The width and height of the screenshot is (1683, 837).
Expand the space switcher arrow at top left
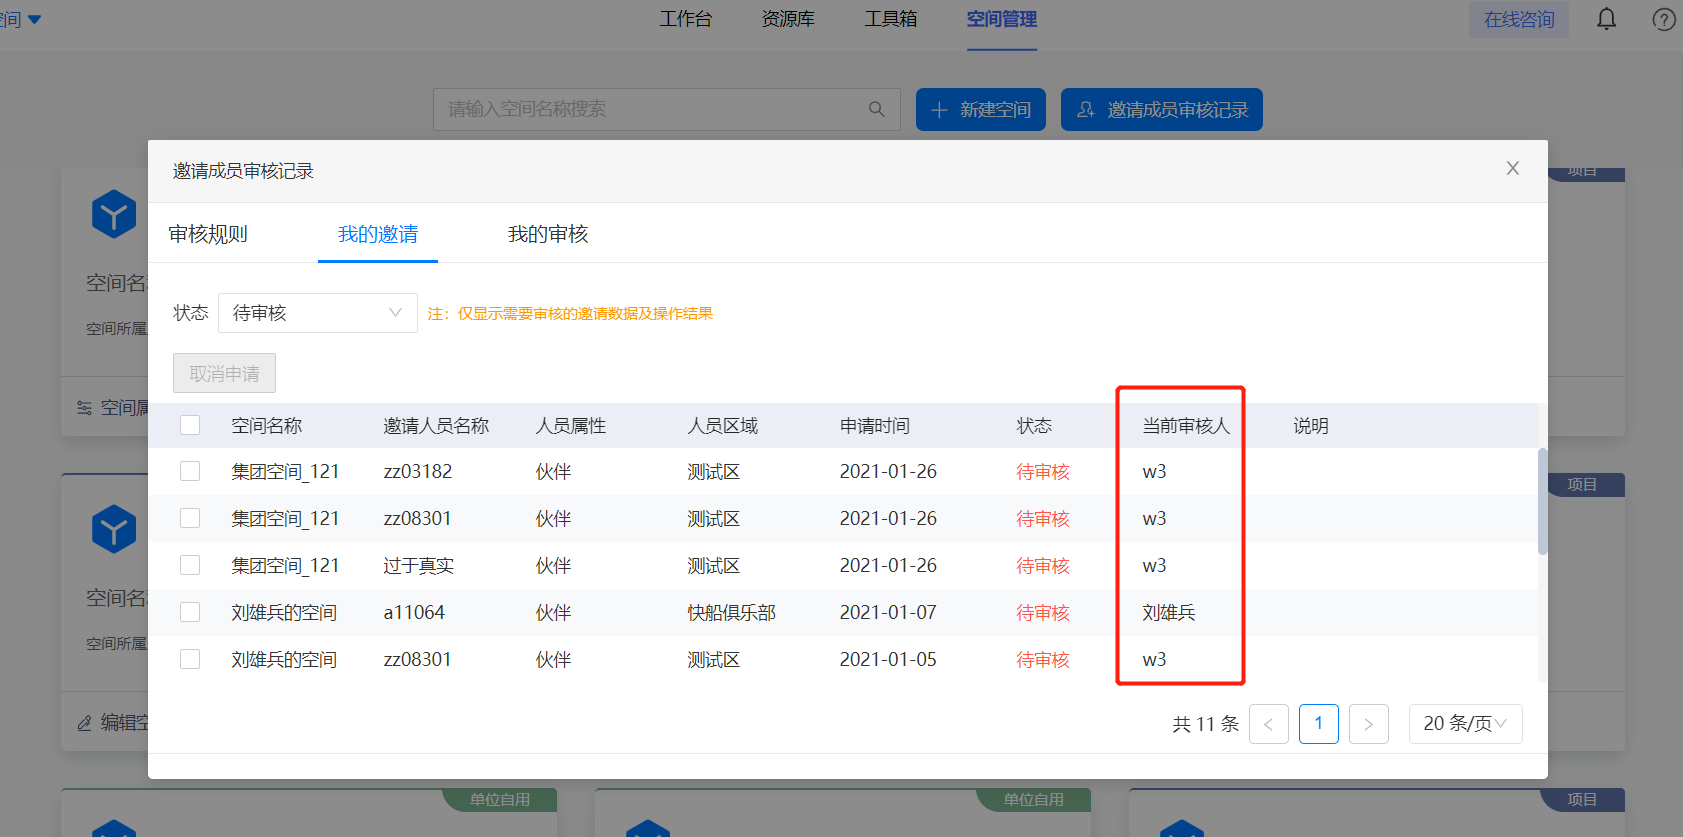pos(35,20)
